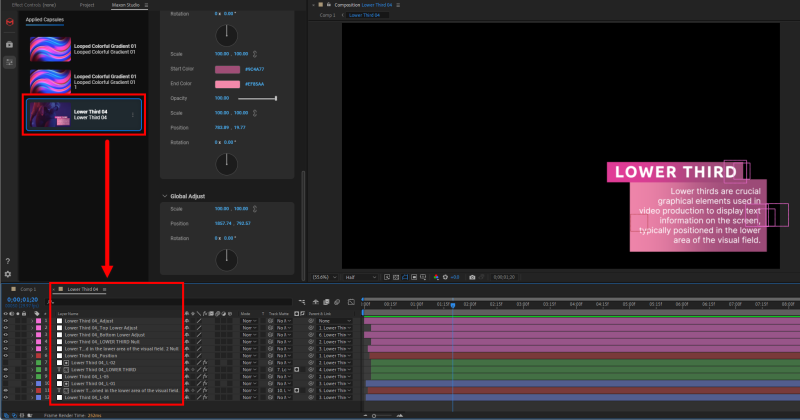Viewport: 800px width, 420px height.
Task: Switch to the Project panel tab
Action: [87, 5]
